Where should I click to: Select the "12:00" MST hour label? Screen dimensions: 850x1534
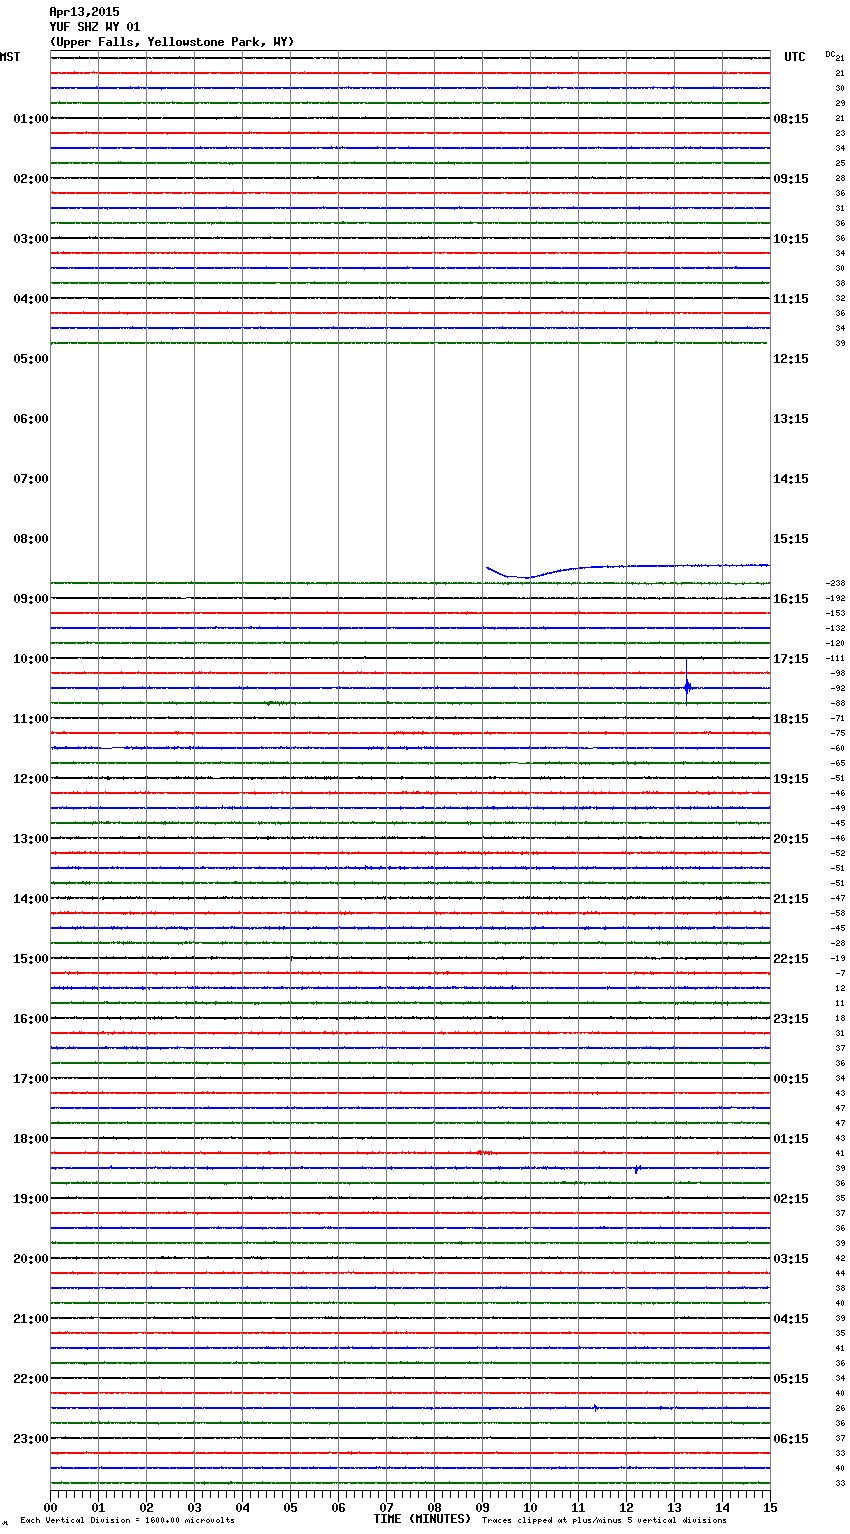[x=31, y=779]
